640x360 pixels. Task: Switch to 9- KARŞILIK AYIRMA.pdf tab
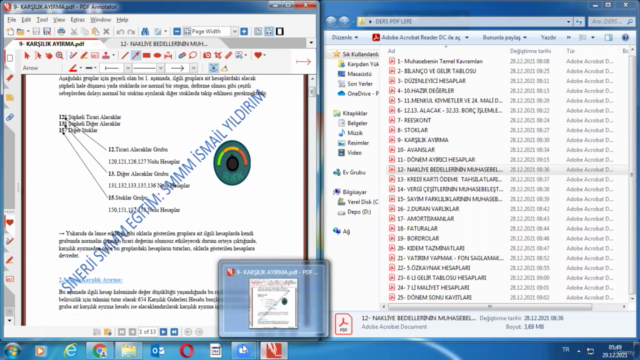click(x=52, y=43)
